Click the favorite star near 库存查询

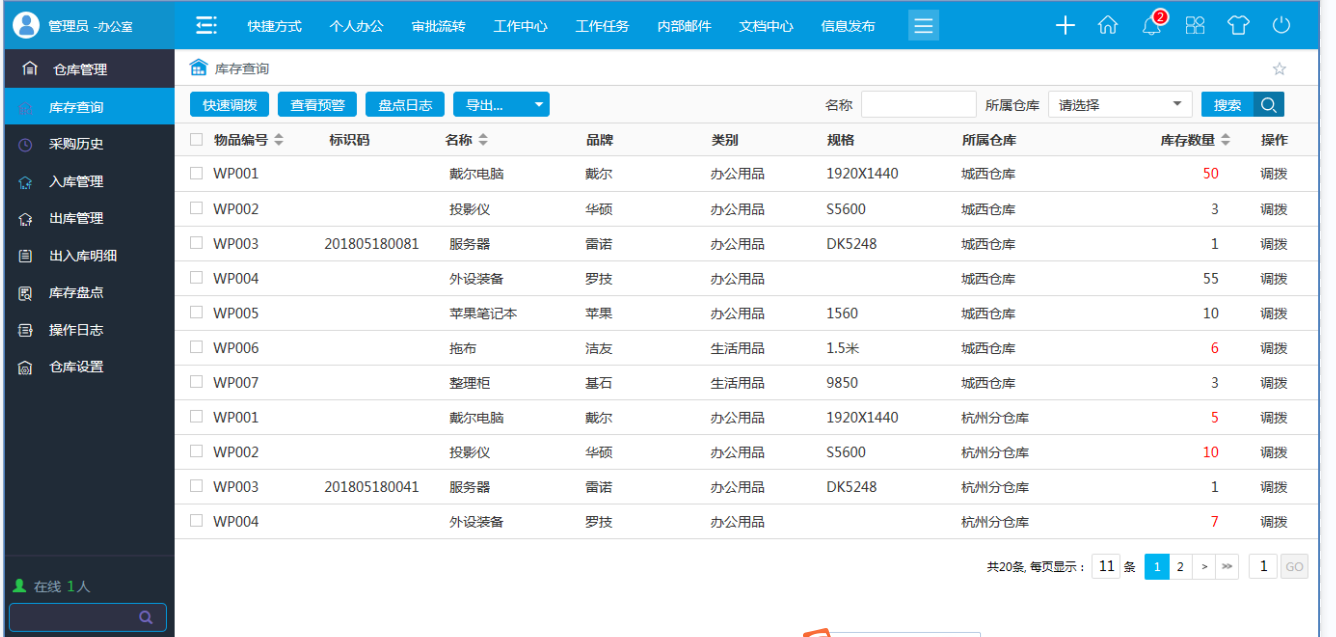click(x=1279, y=68)
